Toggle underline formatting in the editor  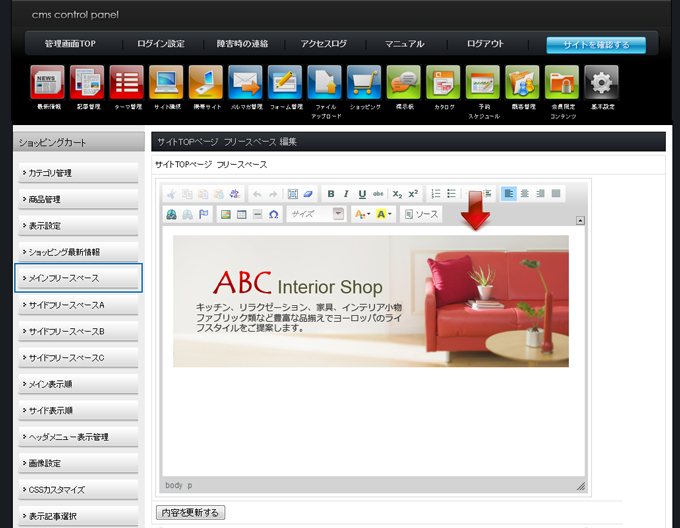coord(362,194)
